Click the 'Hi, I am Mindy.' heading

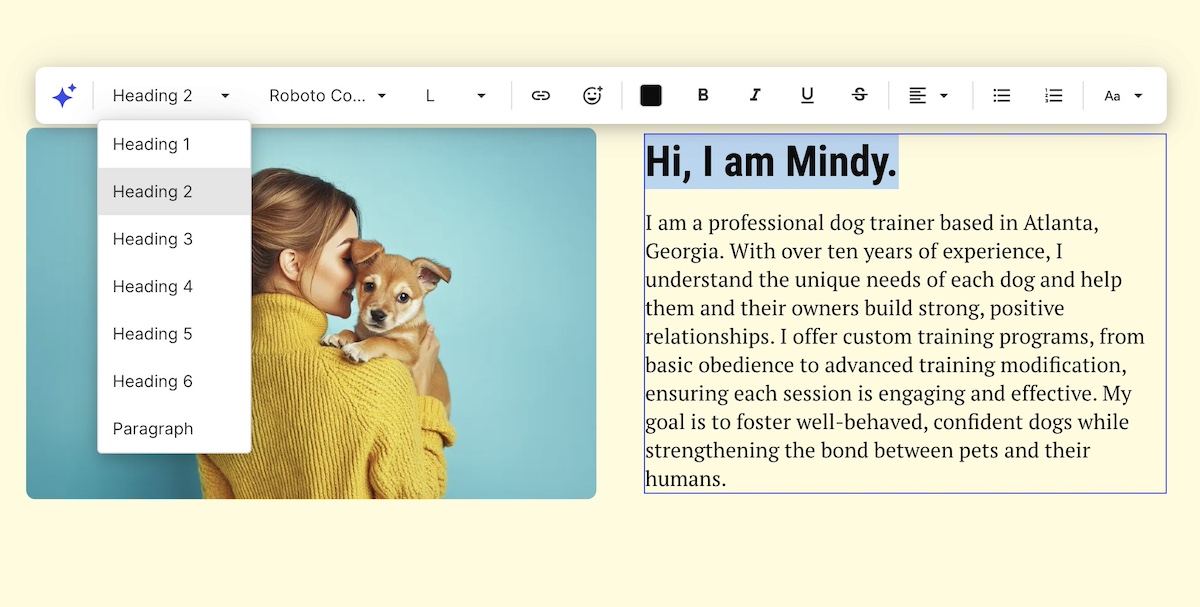click(x=771, y=162)
